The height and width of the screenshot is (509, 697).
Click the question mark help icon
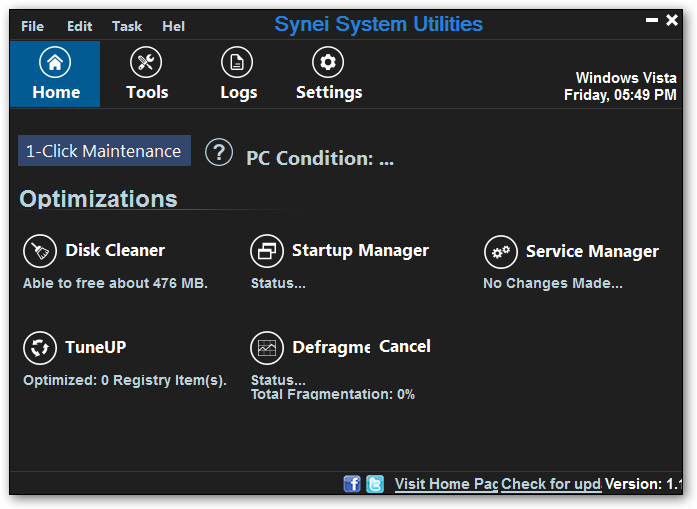coord(219,152)
